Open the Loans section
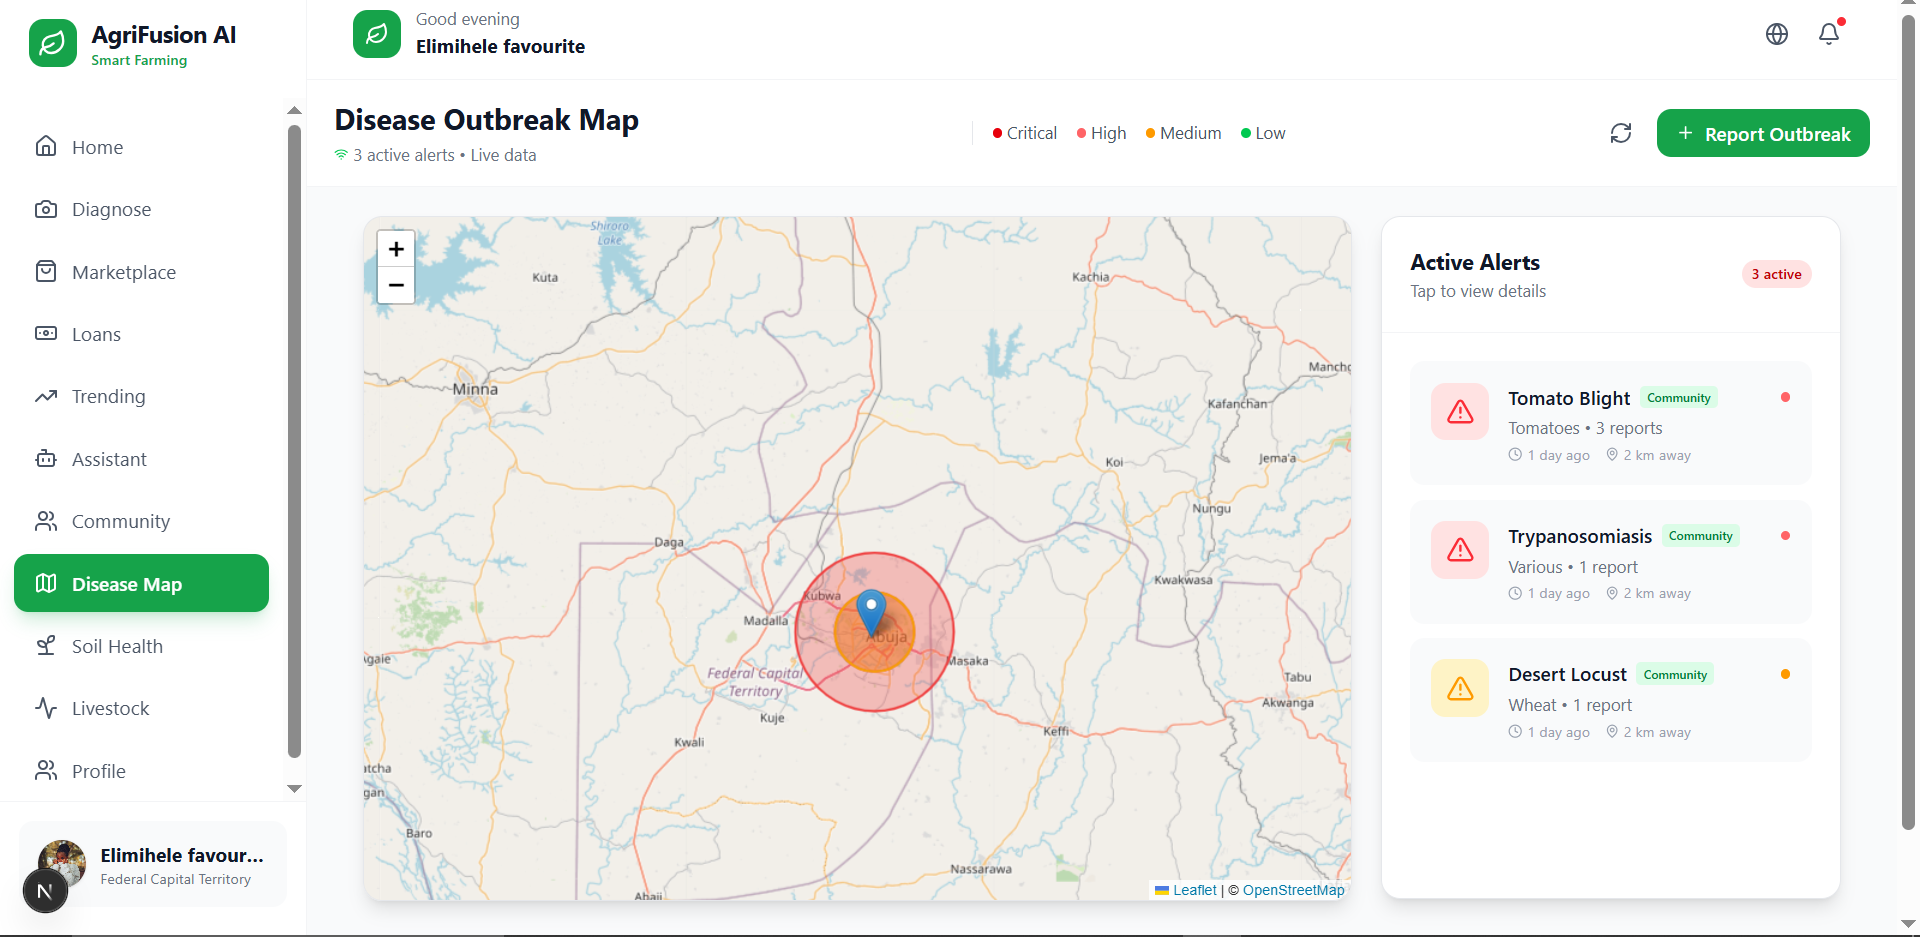This screenshot has height=937, width=1920. 95,334
